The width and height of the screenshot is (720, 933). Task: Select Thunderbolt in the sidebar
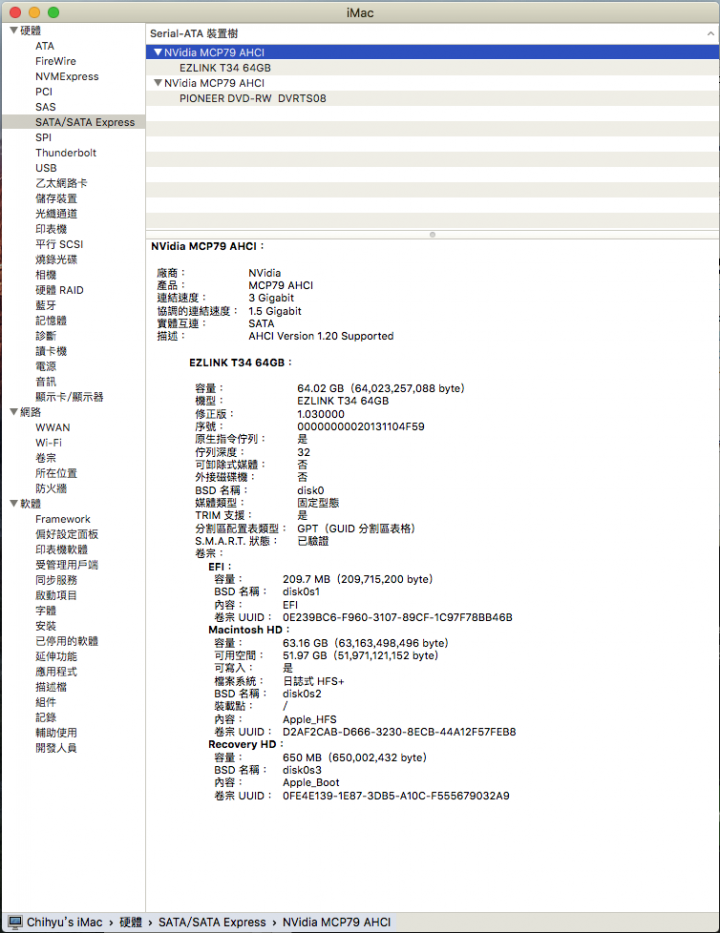(65, 153)
